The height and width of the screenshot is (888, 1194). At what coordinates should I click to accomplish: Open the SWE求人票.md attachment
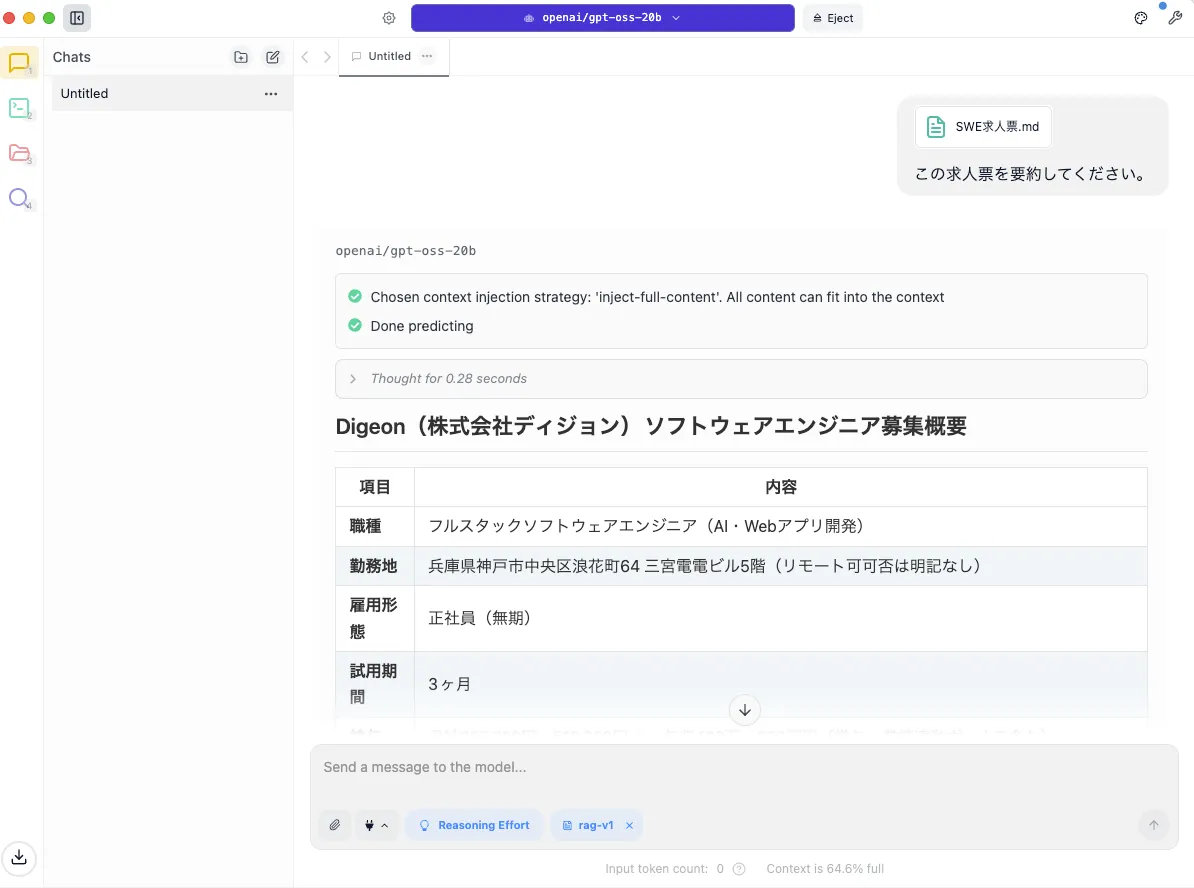tap(983, 126)
